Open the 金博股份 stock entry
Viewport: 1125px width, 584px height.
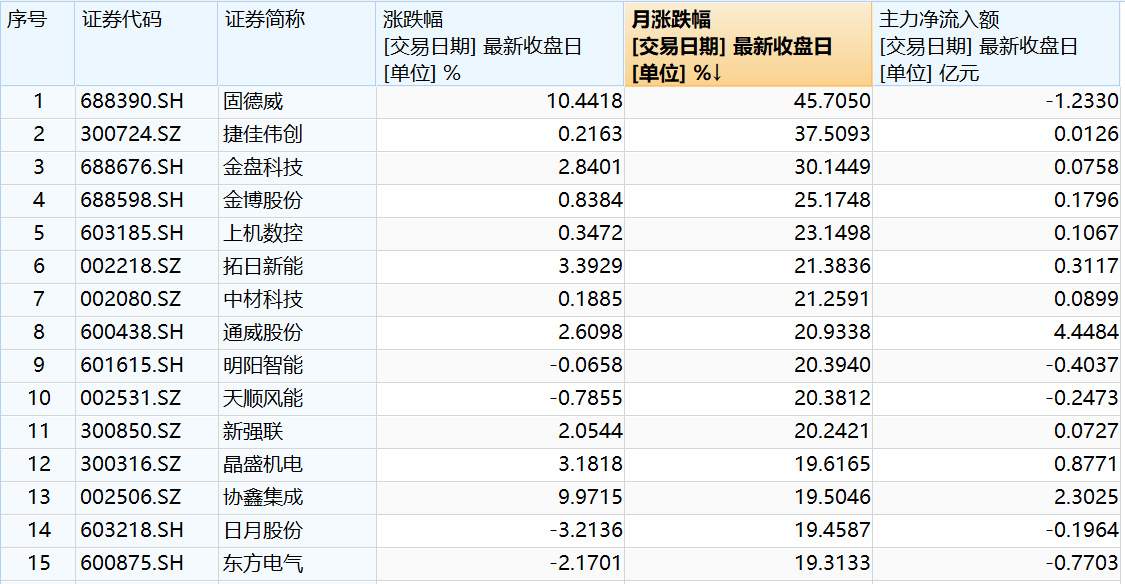263,200
